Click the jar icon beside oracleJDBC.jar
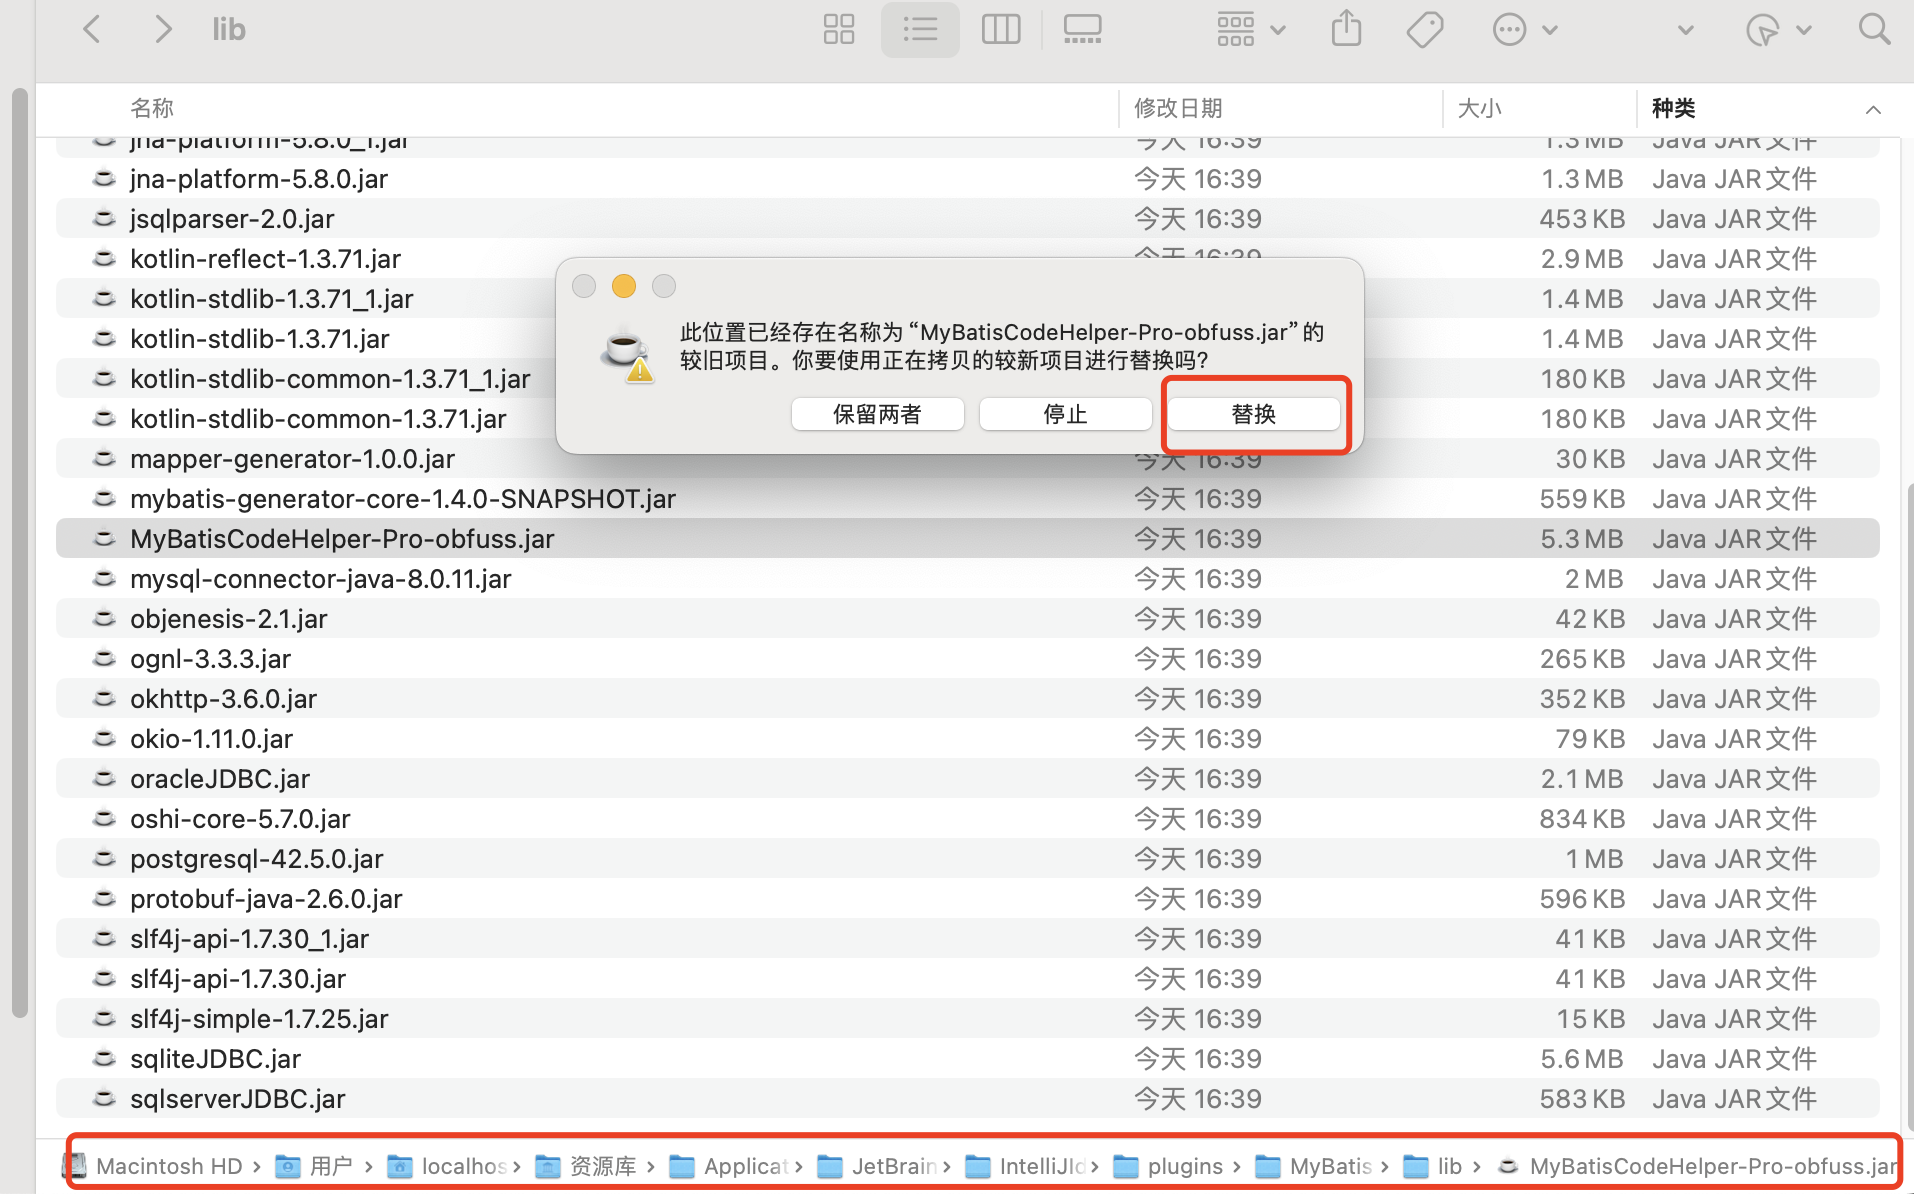The height and width of the screenshot is (1194, 1914). pos(103,778)
